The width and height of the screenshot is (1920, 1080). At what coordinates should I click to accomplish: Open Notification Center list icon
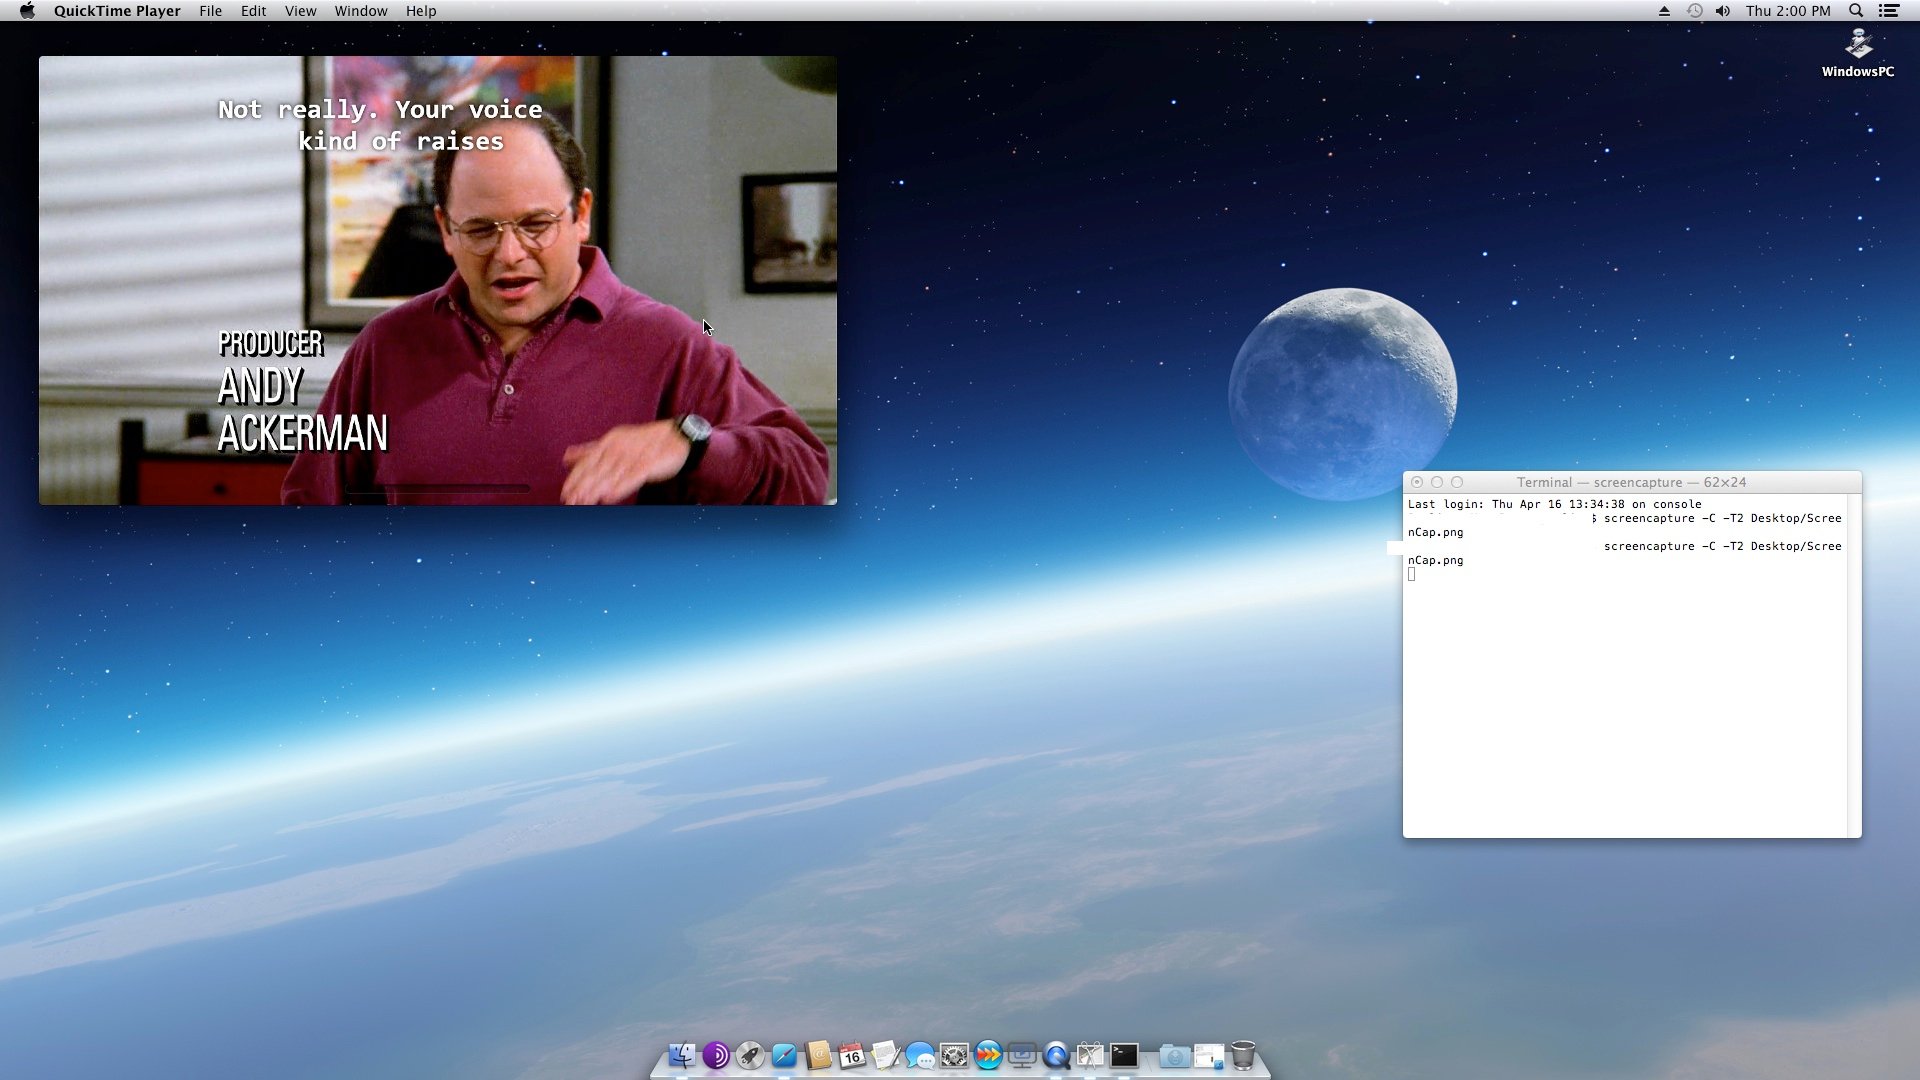click(x=1889, y=11)
